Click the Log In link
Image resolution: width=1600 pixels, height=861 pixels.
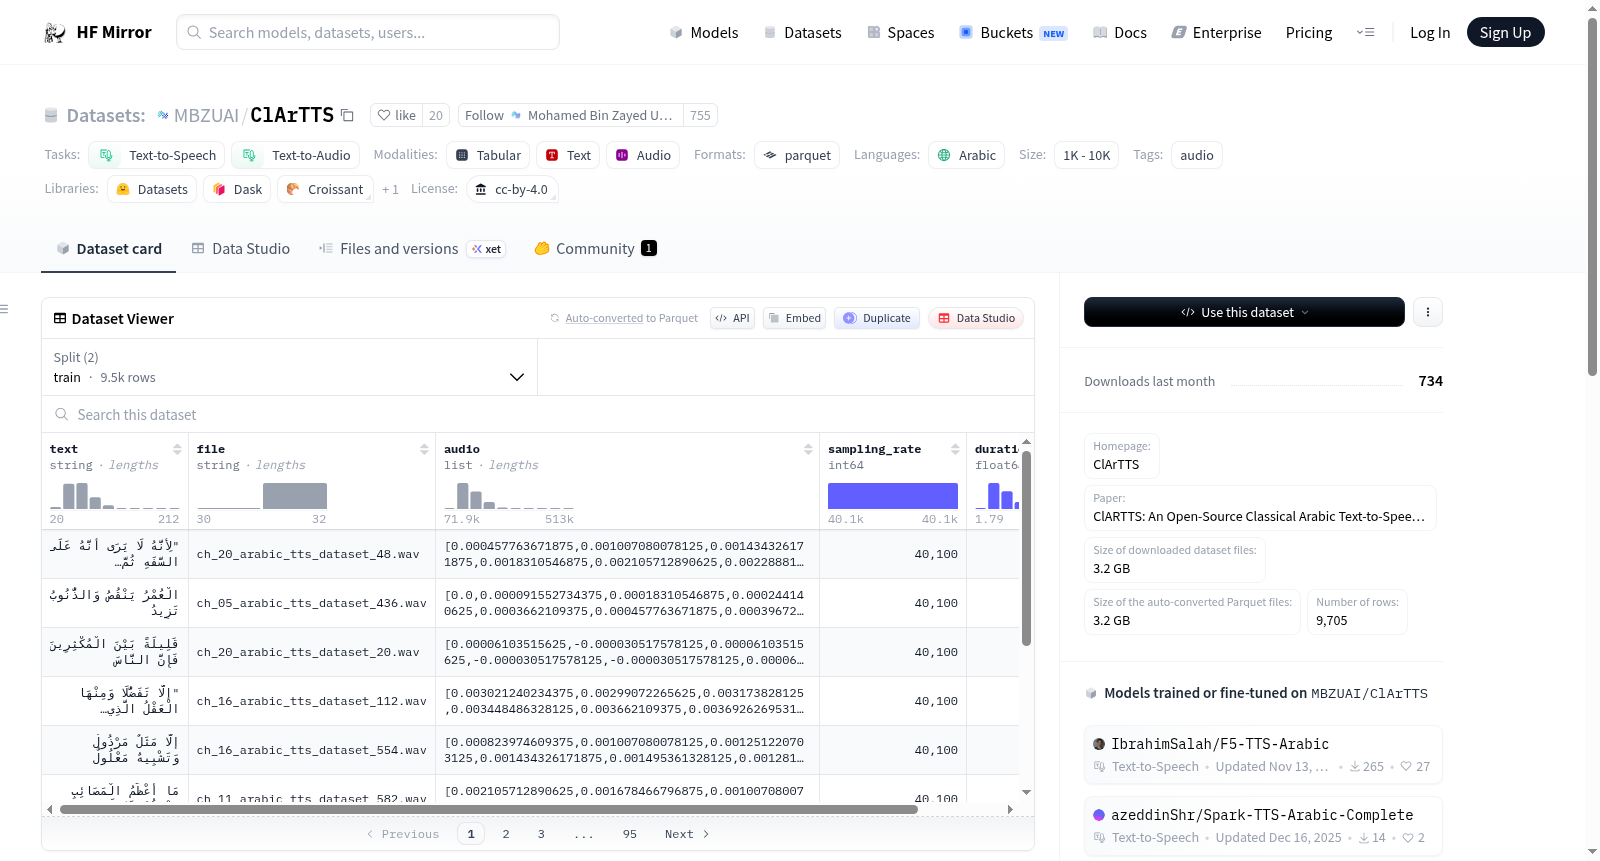[x=1430, y=32]
